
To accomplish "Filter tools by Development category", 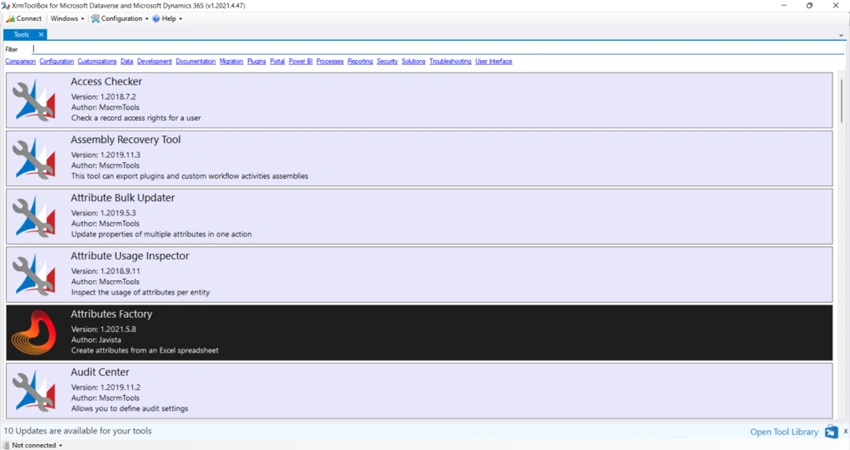I will coord(154,61).
